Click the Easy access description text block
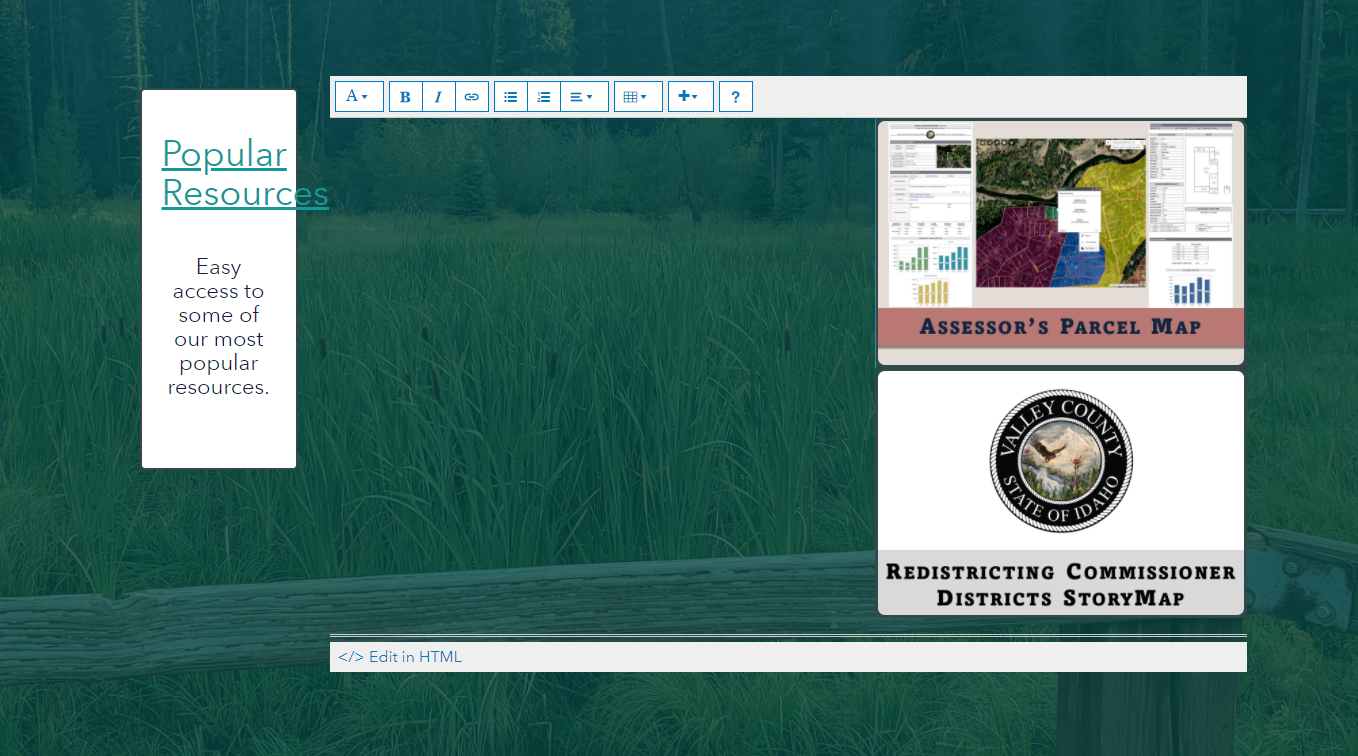 click(x=218, y=326)
